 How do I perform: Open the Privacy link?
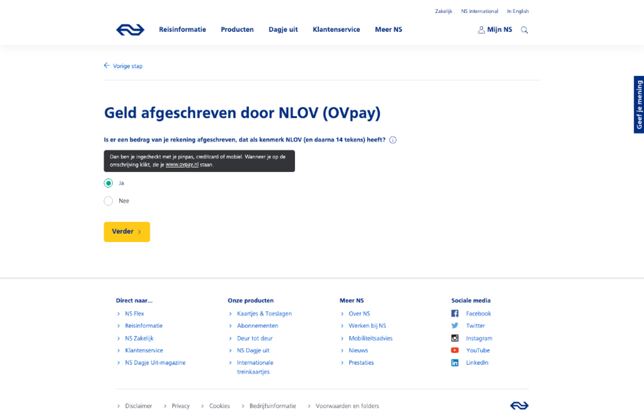[180, 406]
